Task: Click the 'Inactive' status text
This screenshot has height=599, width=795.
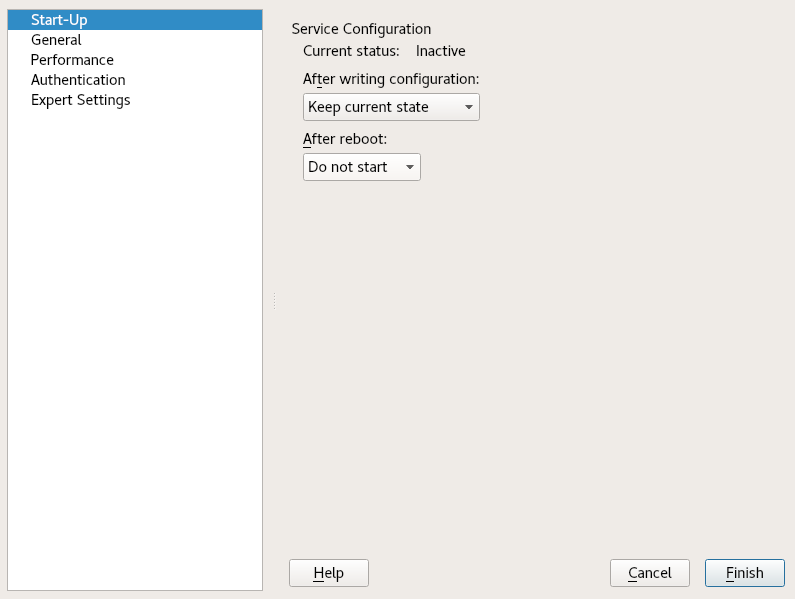Action: (x=440, y=50)
